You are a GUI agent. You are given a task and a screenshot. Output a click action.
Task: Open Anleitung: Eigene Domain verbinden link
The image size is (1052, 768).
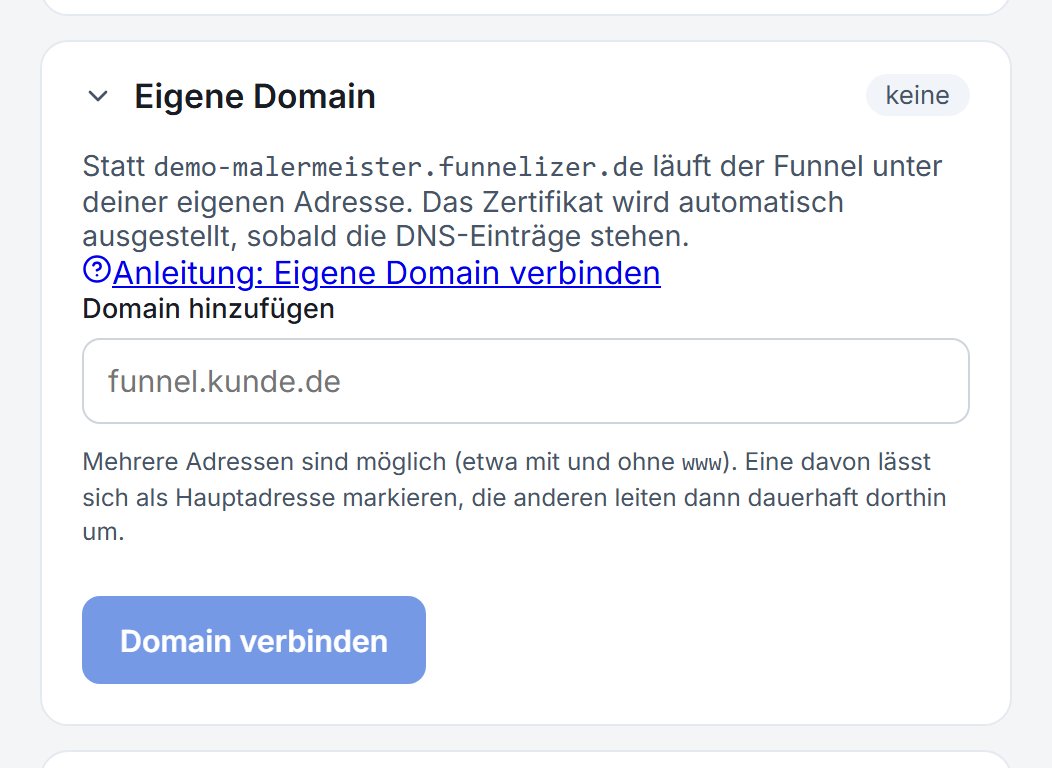point(386,273)
